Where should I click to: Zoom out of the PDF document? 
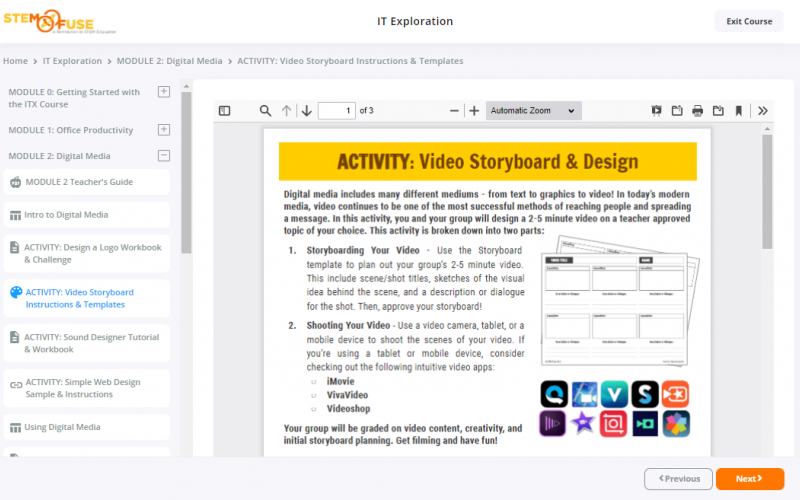[x=454, y=111]
